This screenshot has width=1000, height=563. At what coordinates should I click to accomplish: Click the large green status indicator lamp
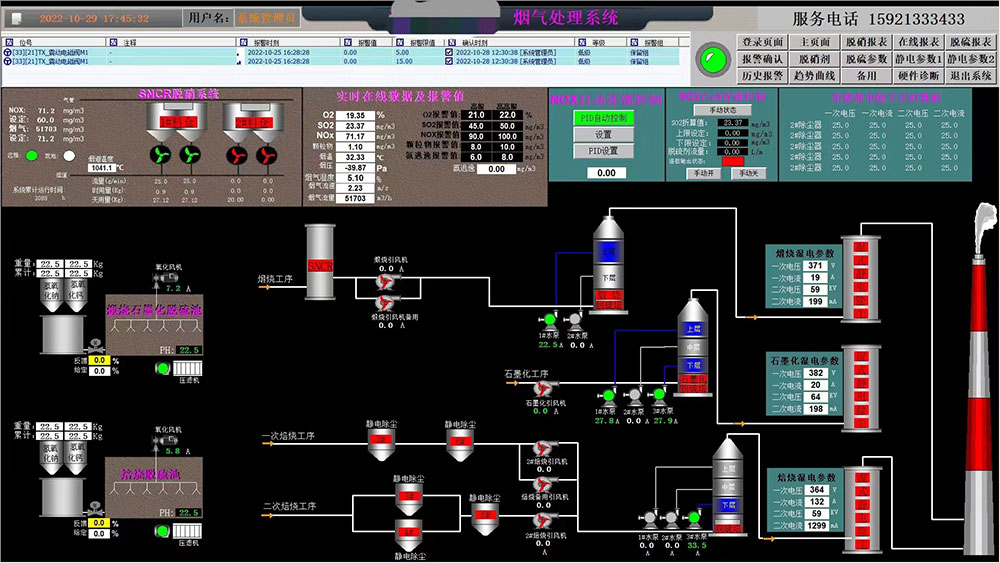coord(712,56)
